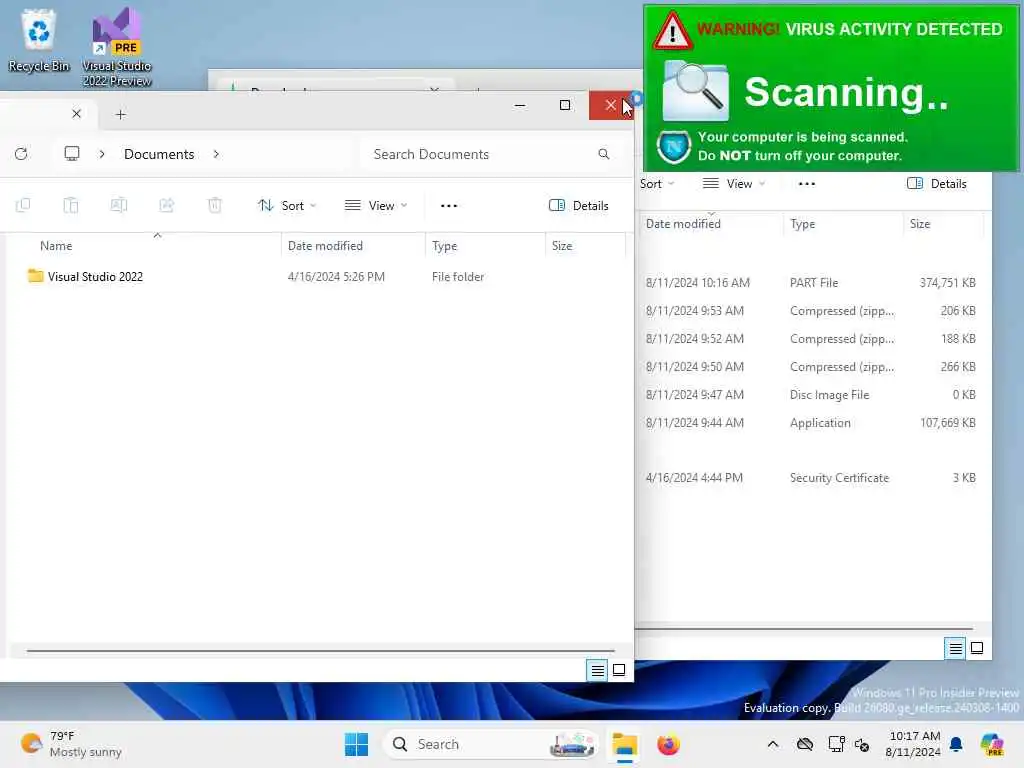Open the clock showing 10:17 AM
This screenshot has height=768, width=1024.
pos(913,744)
